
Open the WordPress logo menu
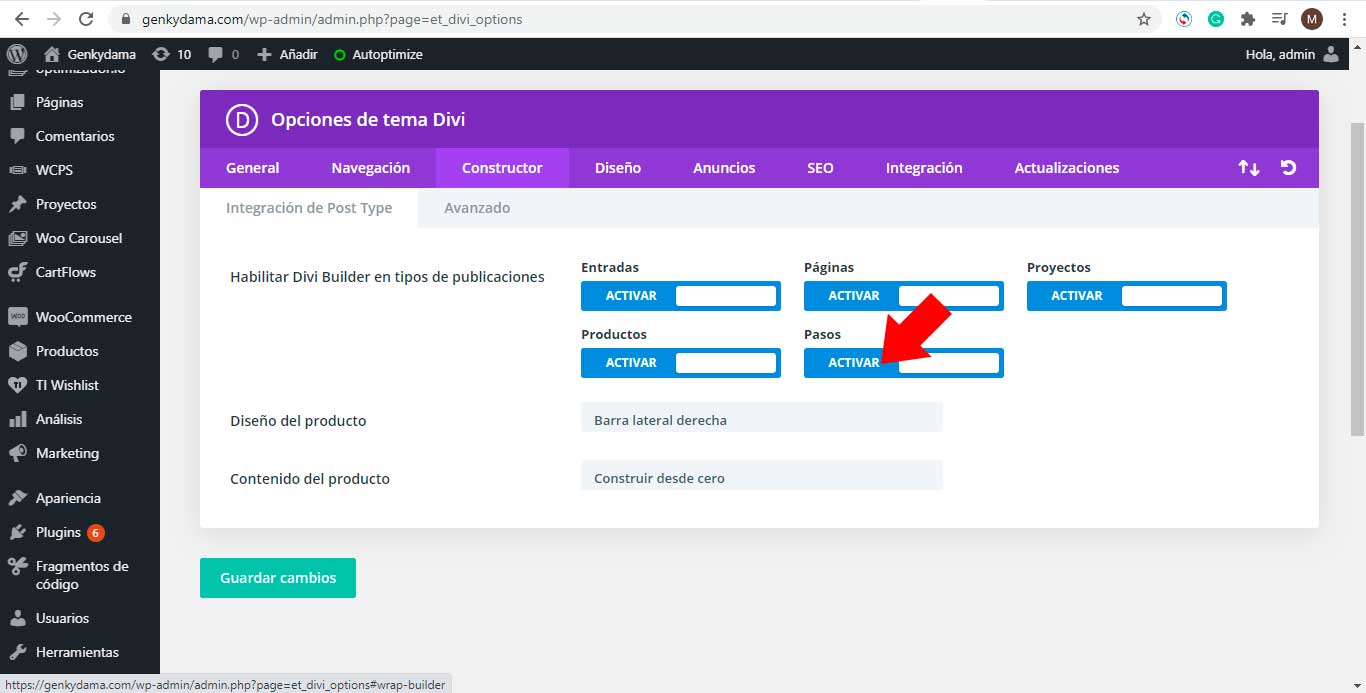[x=17, y=54]
